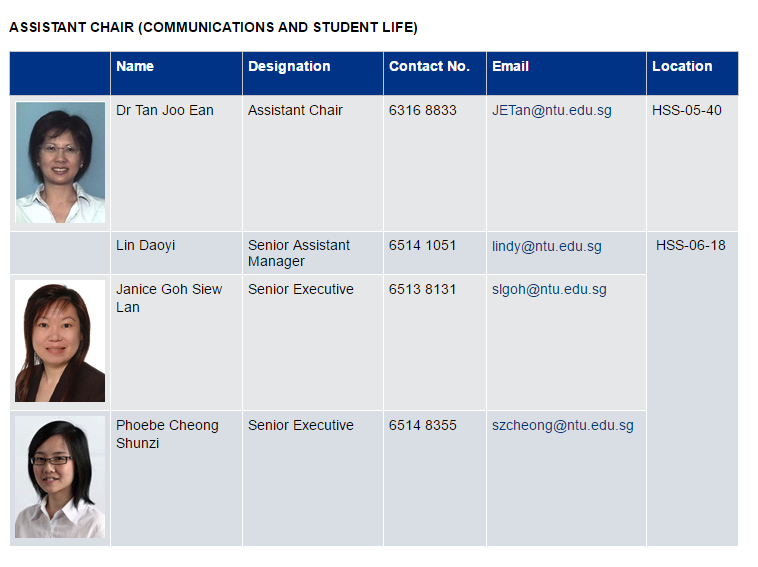Click the Email column header
Screen dimensions: 758x567
(510, 67)
